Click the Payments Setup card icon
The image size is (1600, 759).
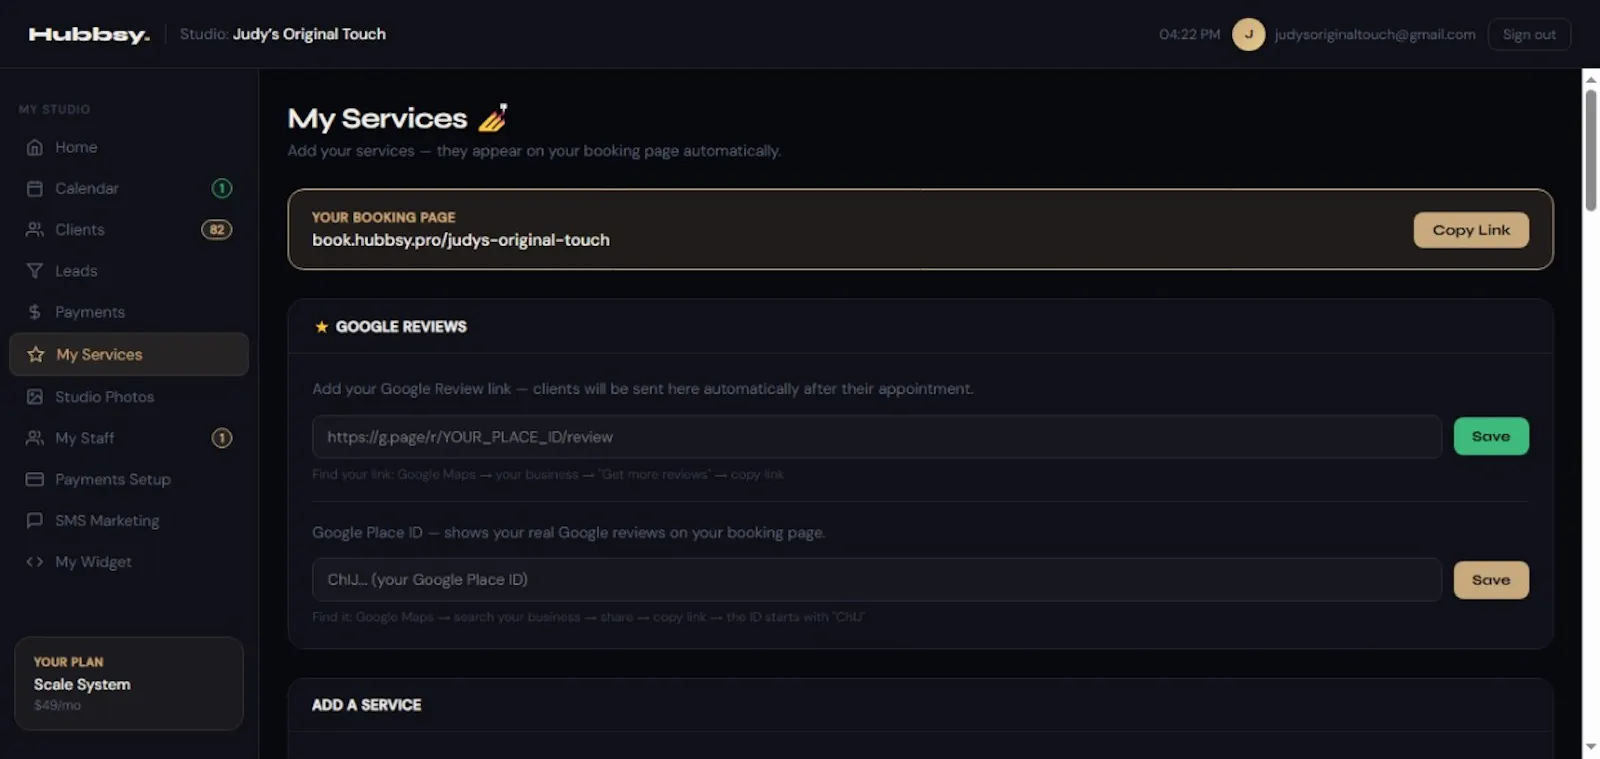[x=35, y=479]
